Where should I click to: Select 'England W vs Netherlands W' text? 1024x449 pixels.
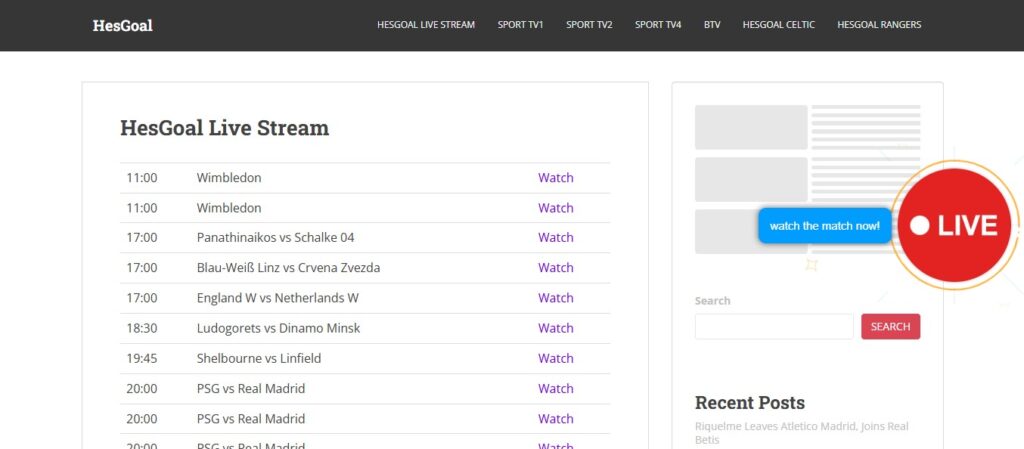278,298
